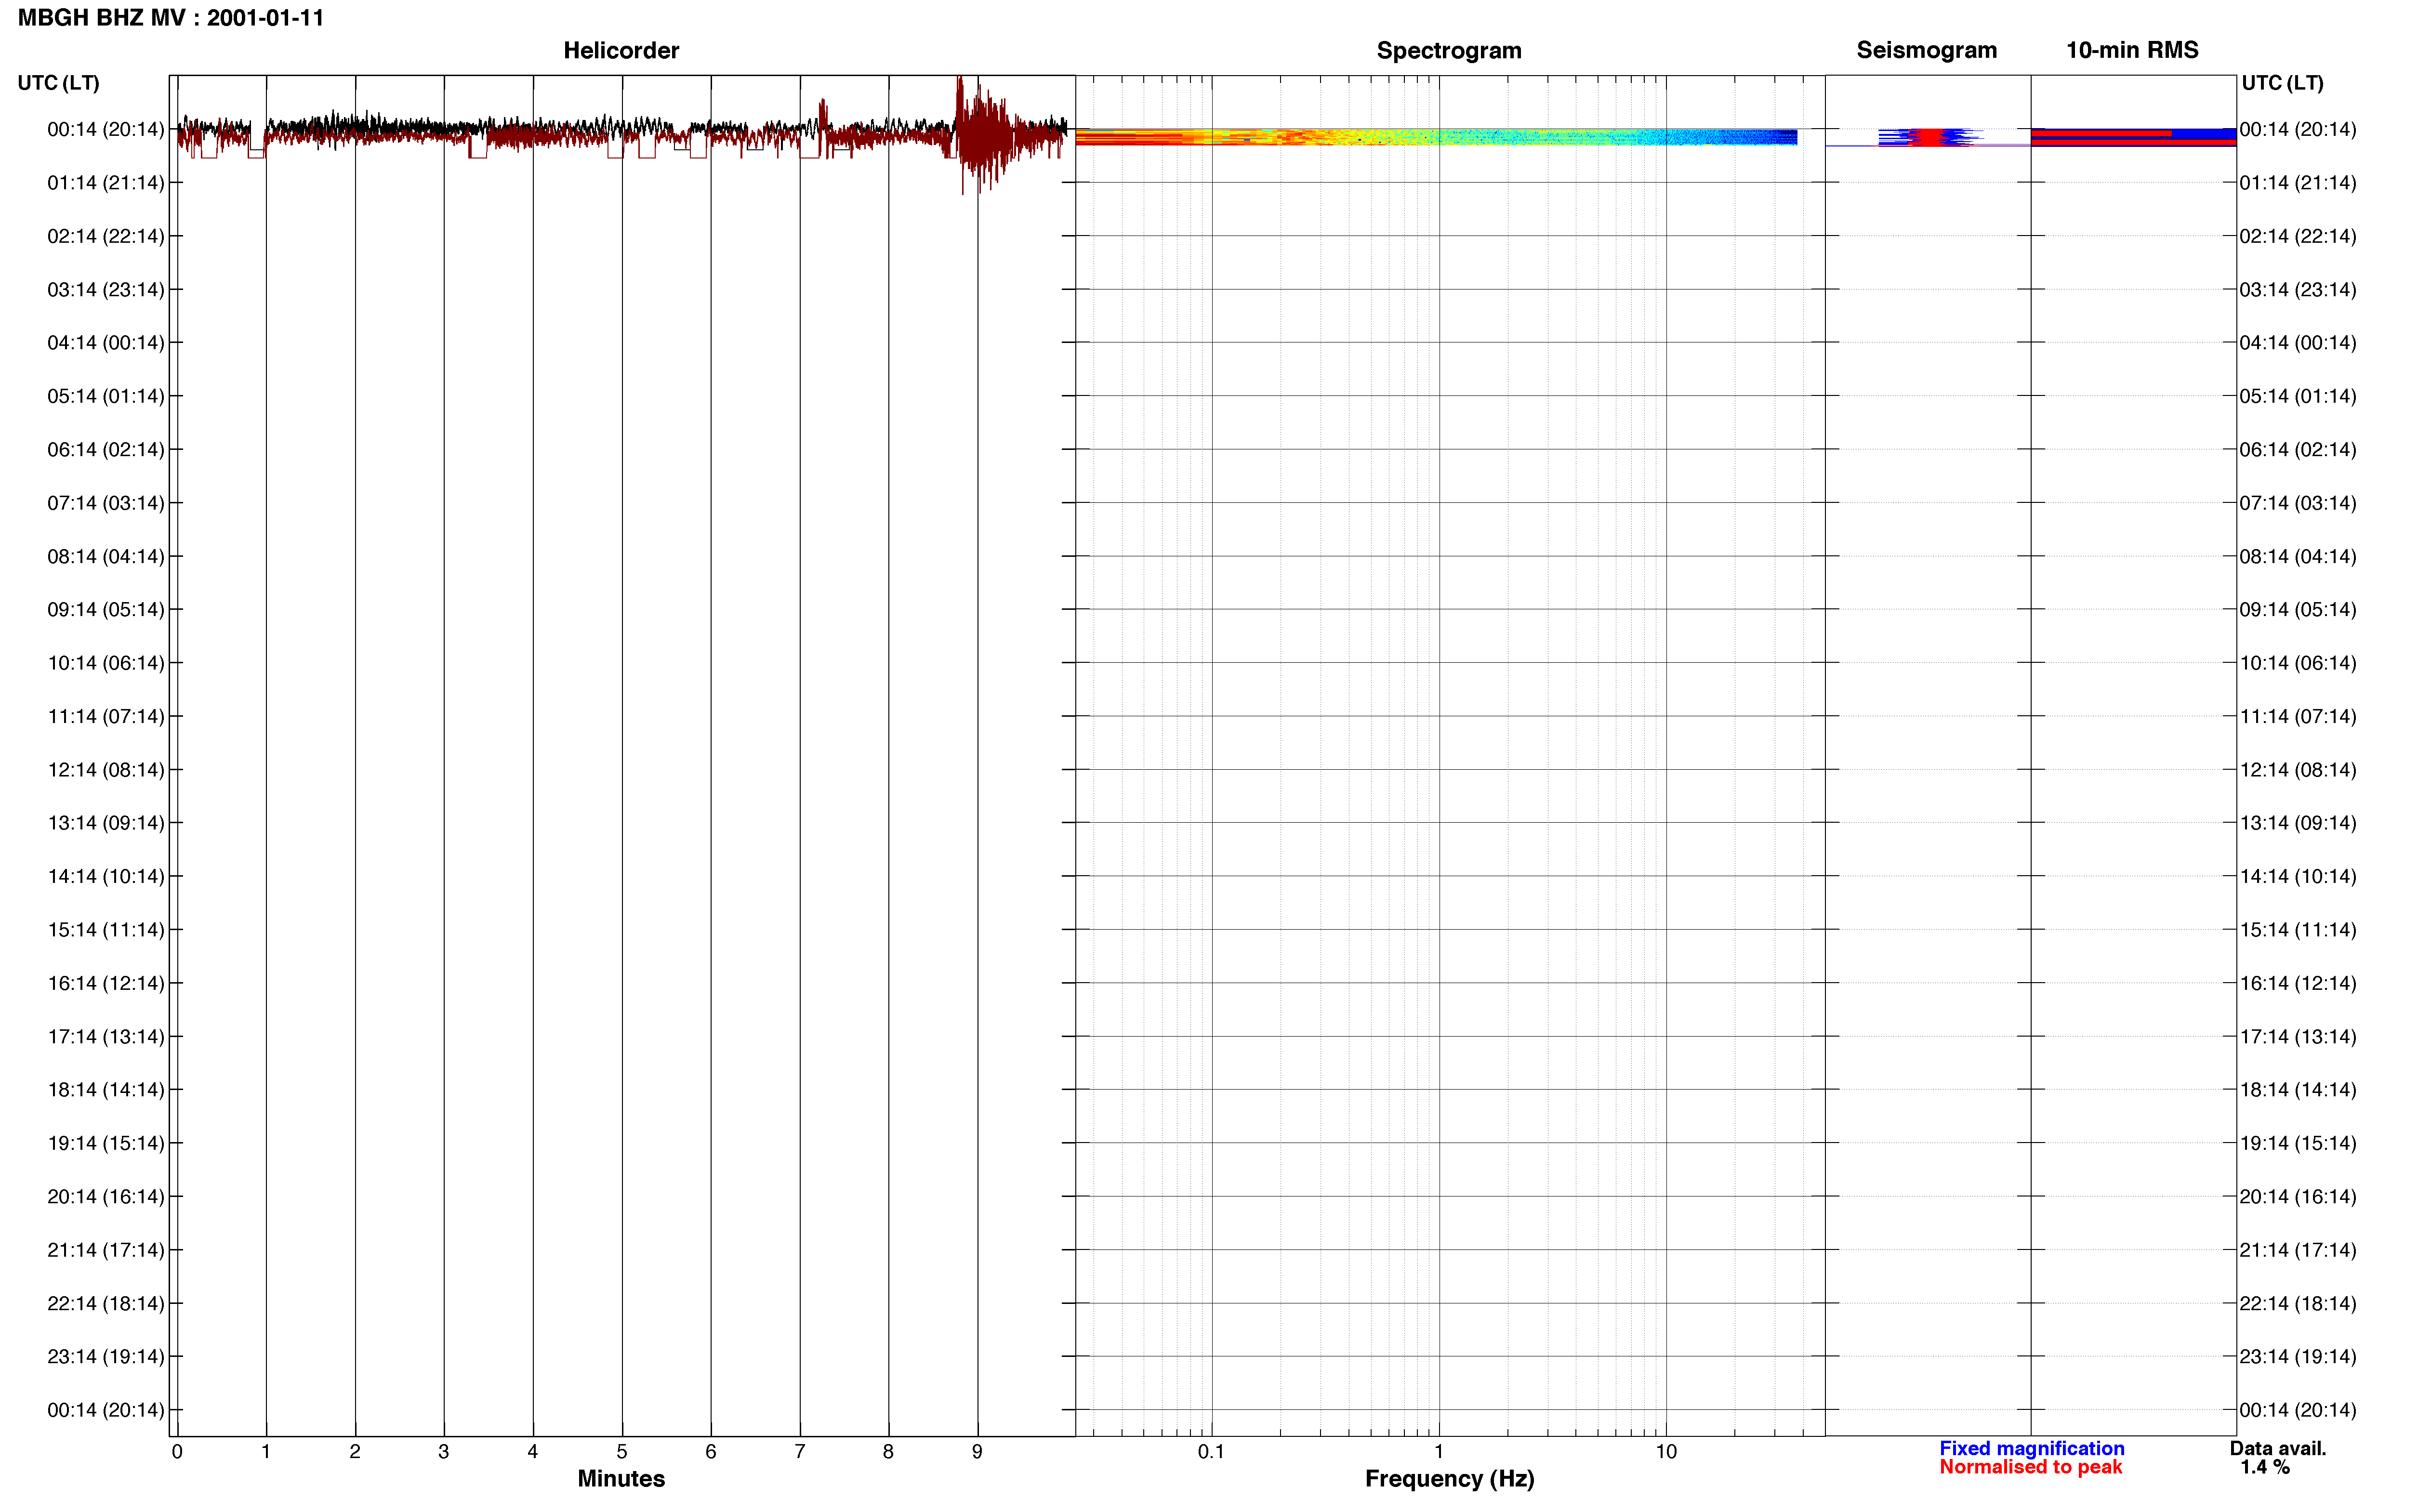Viewport: 2418px width, 1512px height.
Task: Click minute tick label '5' on helicorder axis
Action: [622, 1451]
